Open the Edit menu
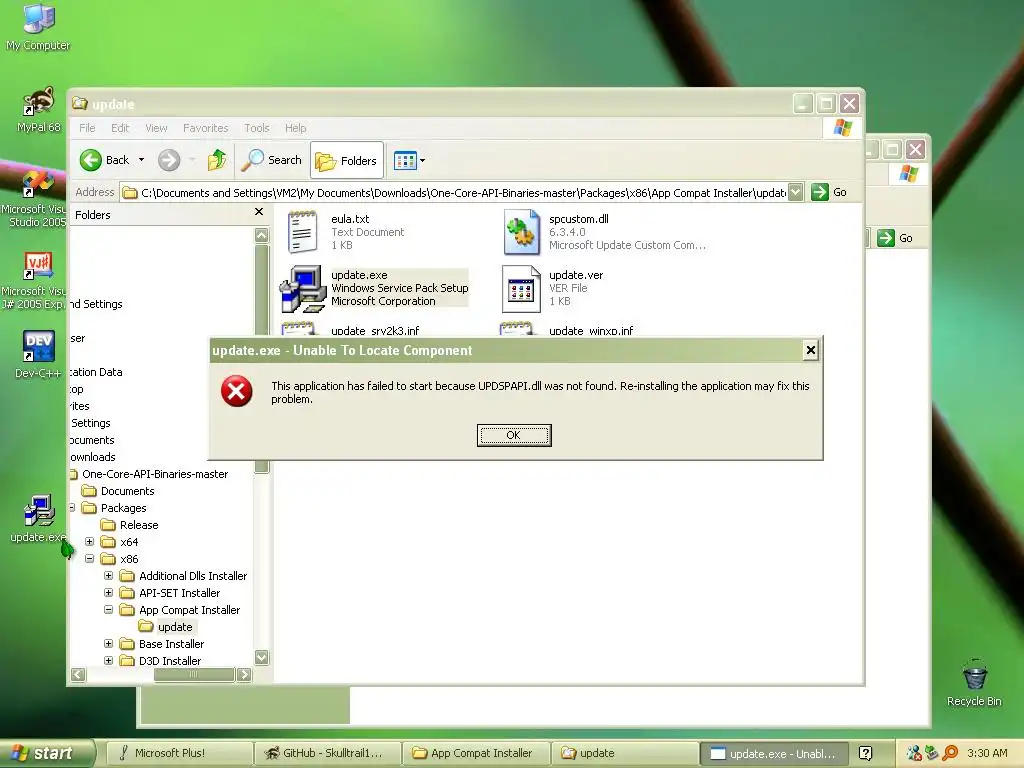 pyautogui.click(x=120, y=128)
